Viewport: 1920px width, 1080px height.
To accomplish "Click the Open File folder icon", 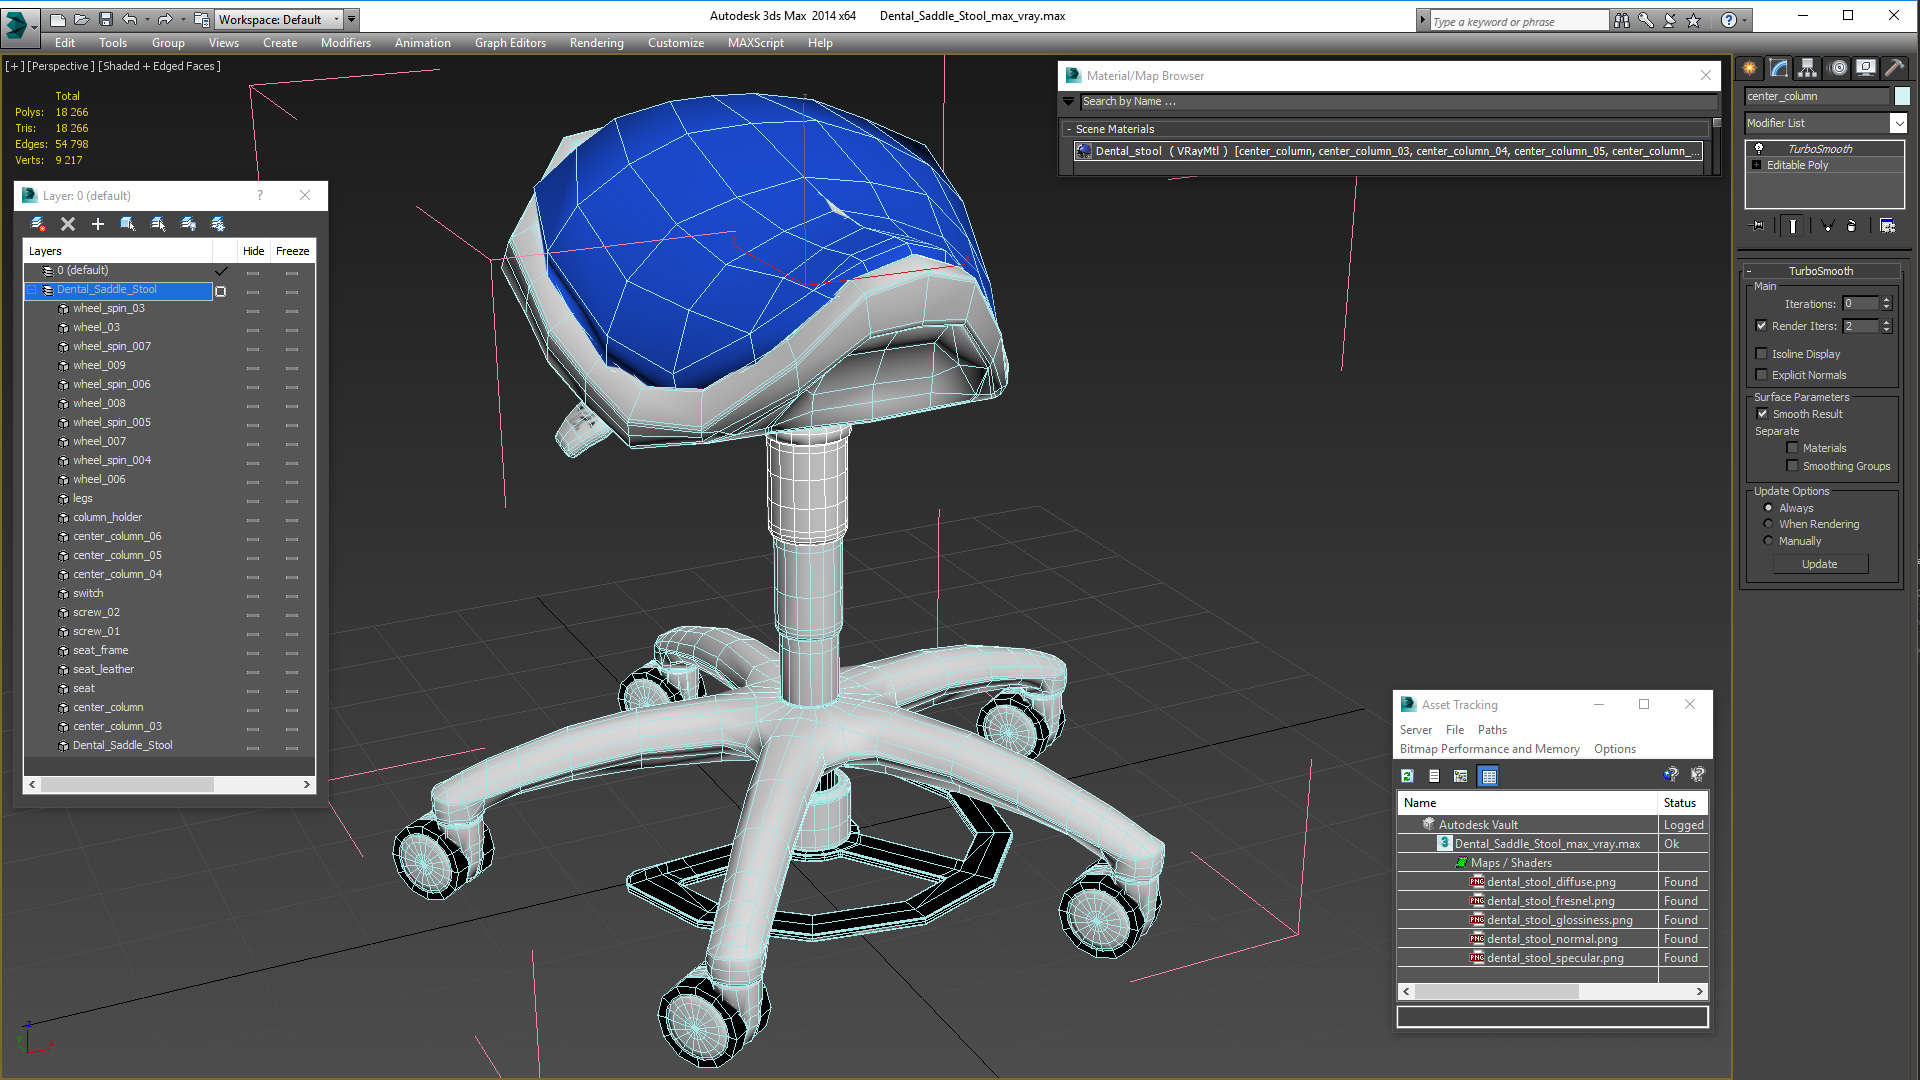I will coord(82,19).
